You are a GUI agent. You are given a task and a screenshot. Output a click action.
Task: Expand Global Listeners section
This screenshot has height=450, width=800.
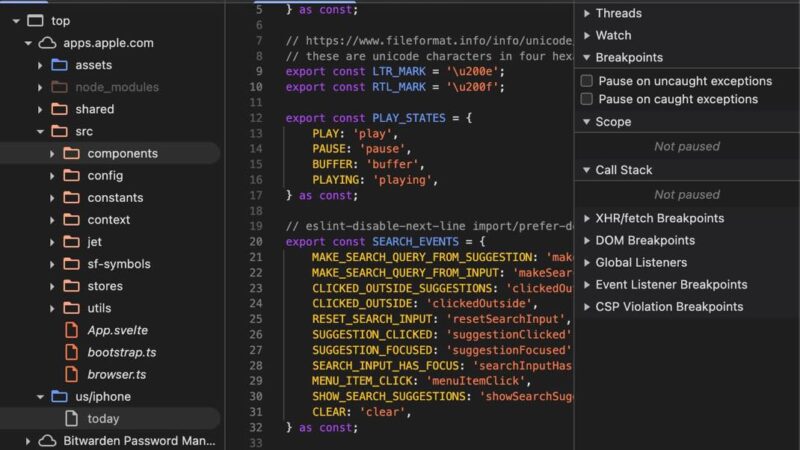point(587,262)
